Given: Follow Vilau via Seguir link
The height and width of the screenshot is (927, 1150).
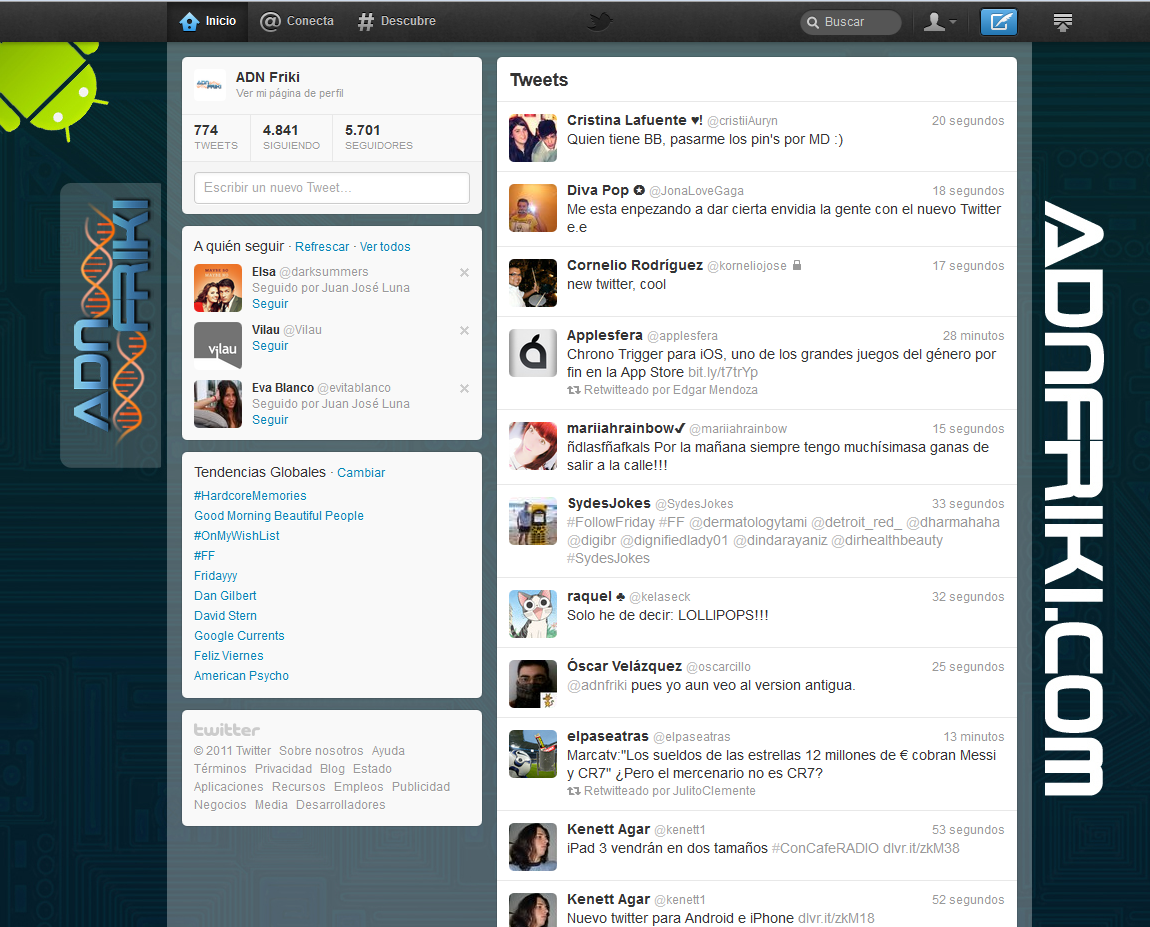Looking at the screenshot, I should pyautogui.click(x=270, y=345).
